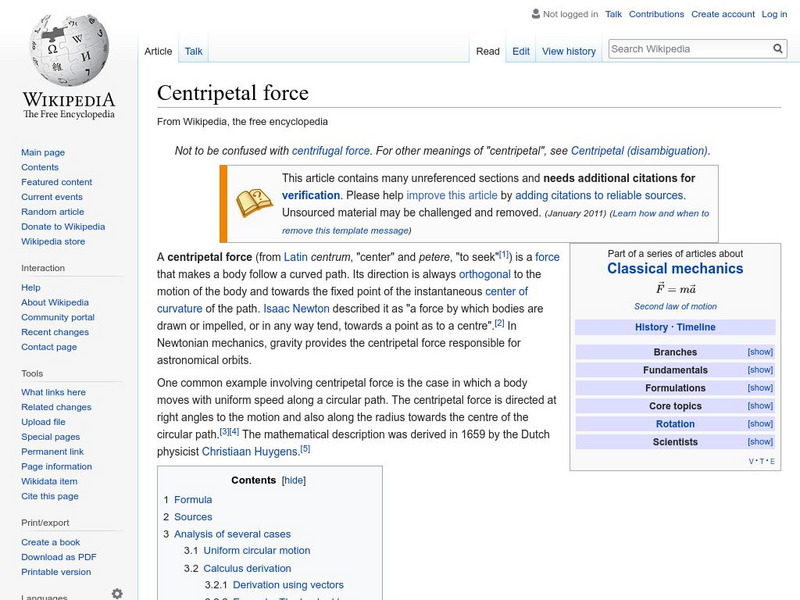Expand the Core topics section with show
The height and width of the screenshot is (600, 800).
pos(760,406)
